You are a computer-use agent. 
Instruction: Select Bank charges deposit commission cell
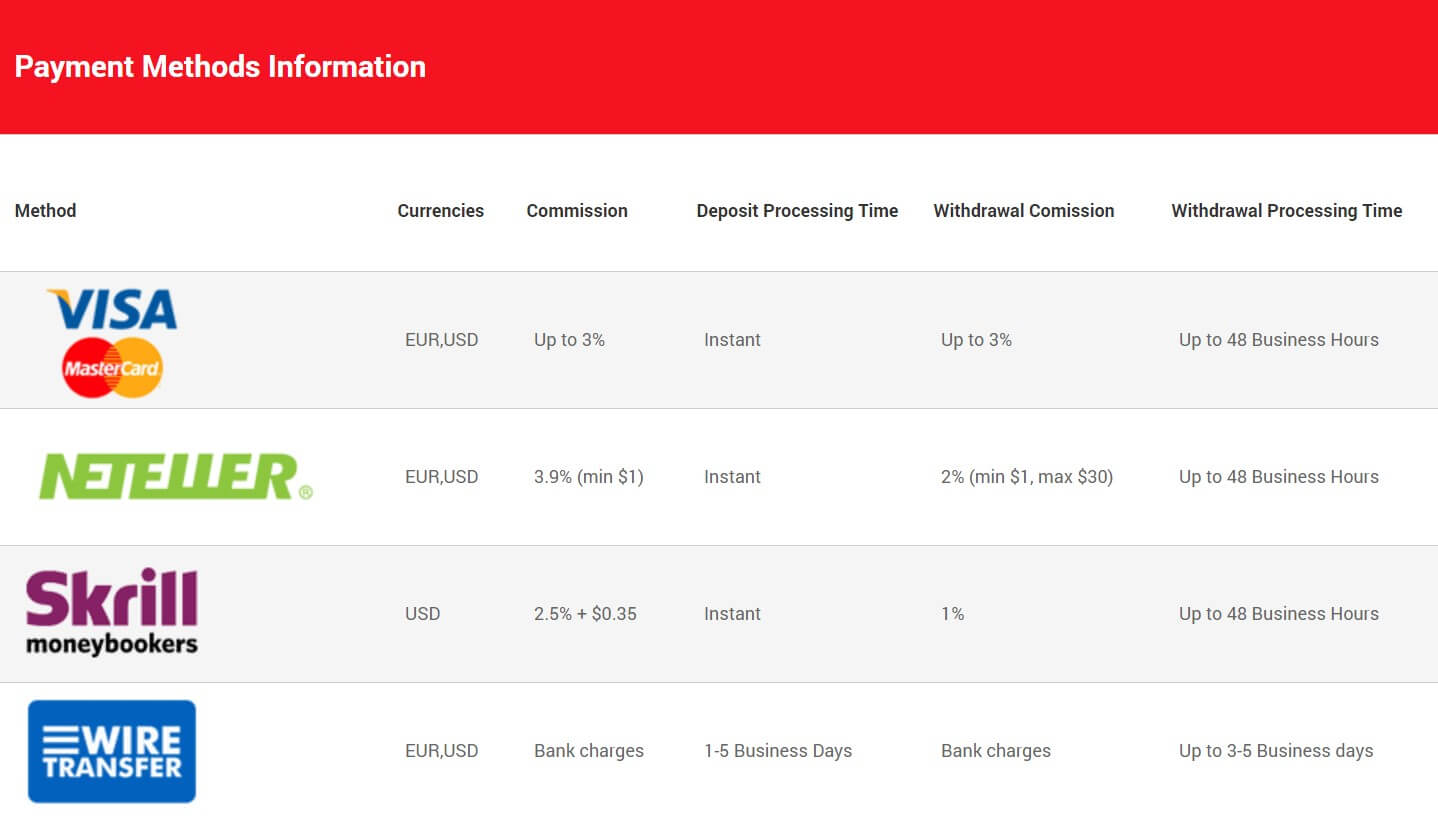tap(588, 751)
